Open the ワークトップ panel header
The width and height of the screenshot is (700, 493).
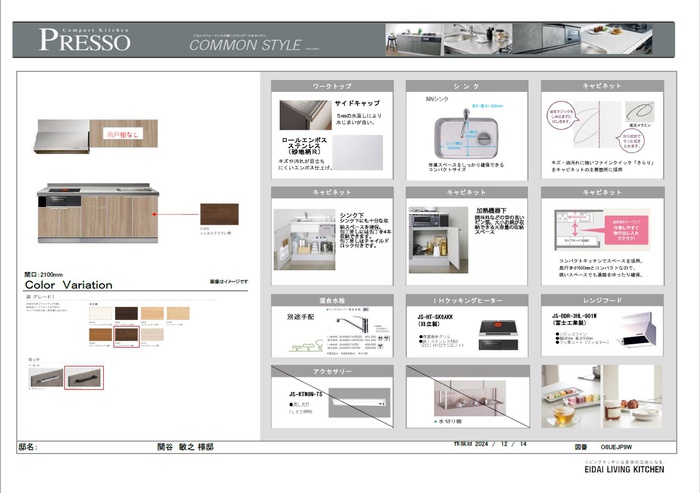coord(332,86)
